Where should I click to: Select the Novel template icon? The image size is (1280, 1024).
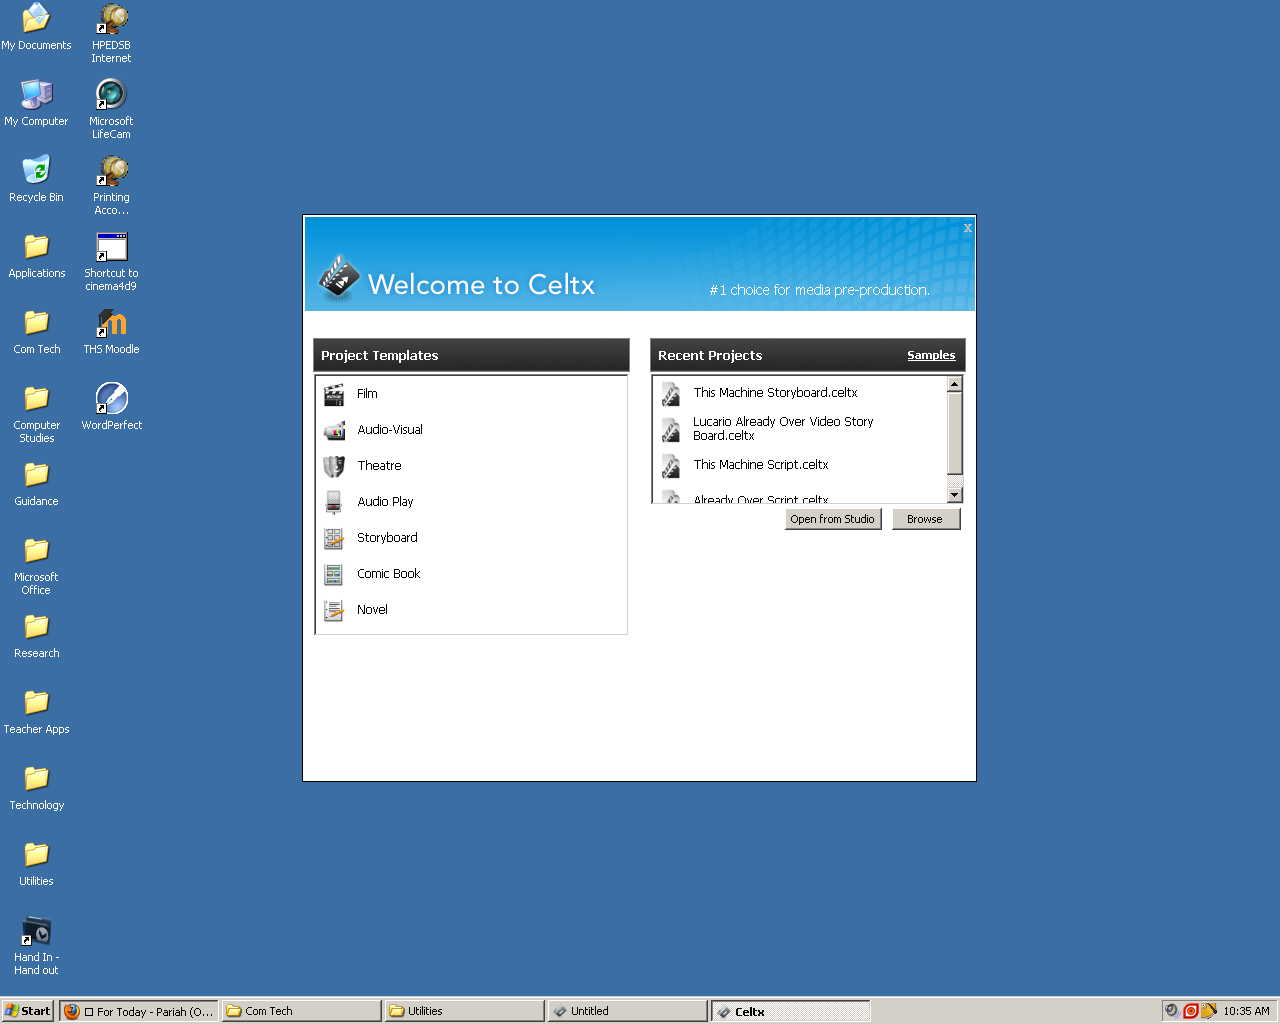(334, 610)
